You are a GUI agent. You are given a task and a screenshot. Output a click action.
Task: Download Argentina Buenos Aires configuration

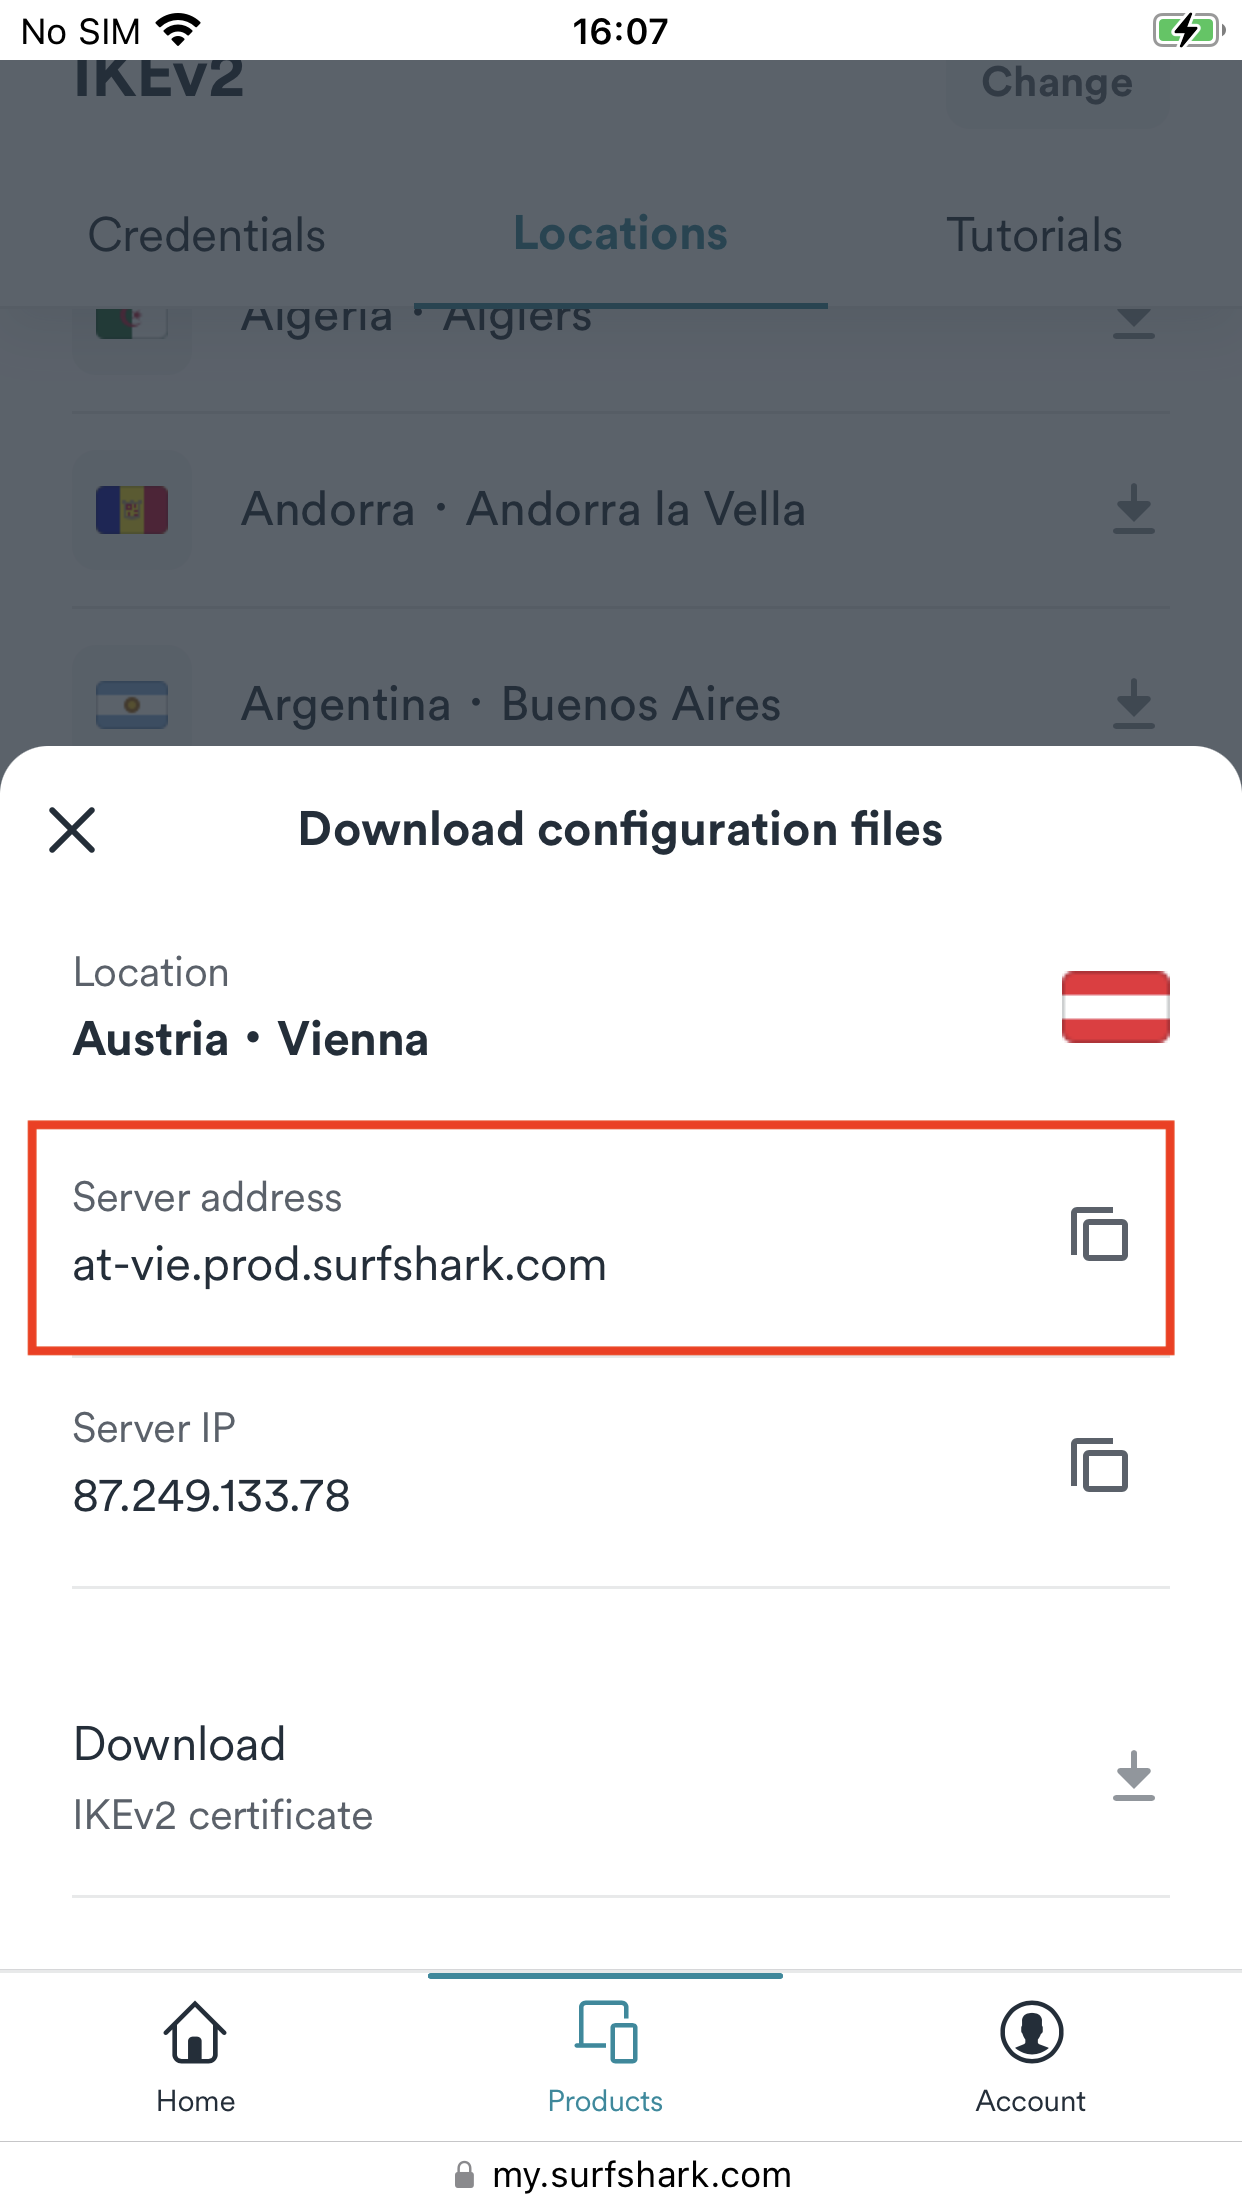pos(1133,704)
